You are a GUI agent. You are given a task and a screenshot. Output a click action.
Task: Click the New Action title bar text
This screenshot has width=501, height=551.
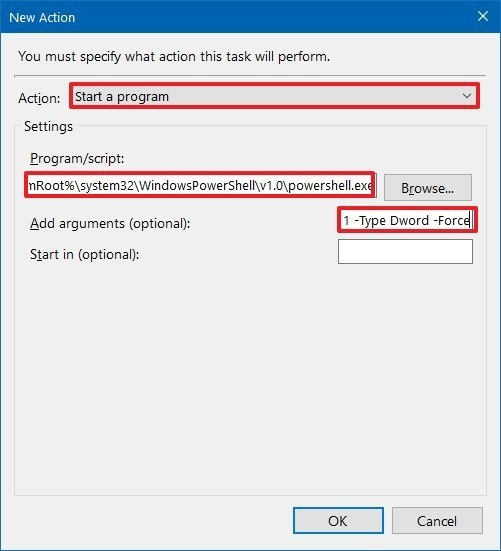pyautogui.click(x=42, y=17)
